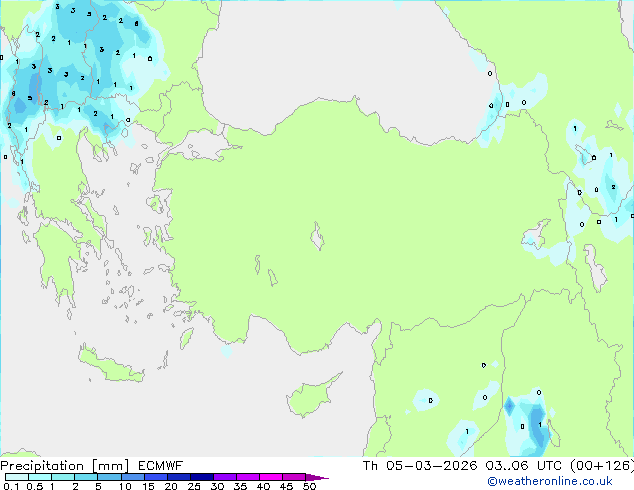Click the '50' legend tick label
The image size is (634, 490).
(309, 486)
